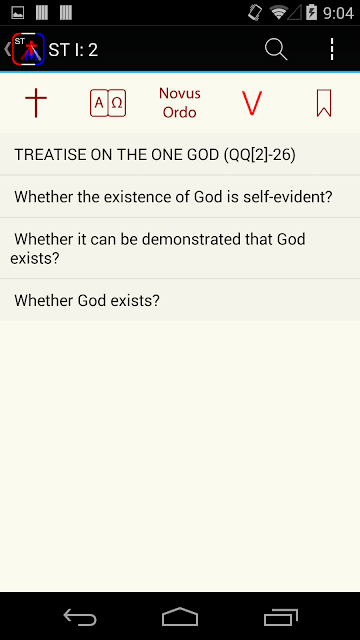
Task: Open search with the magnifying glass
Action: pos(276,49)
